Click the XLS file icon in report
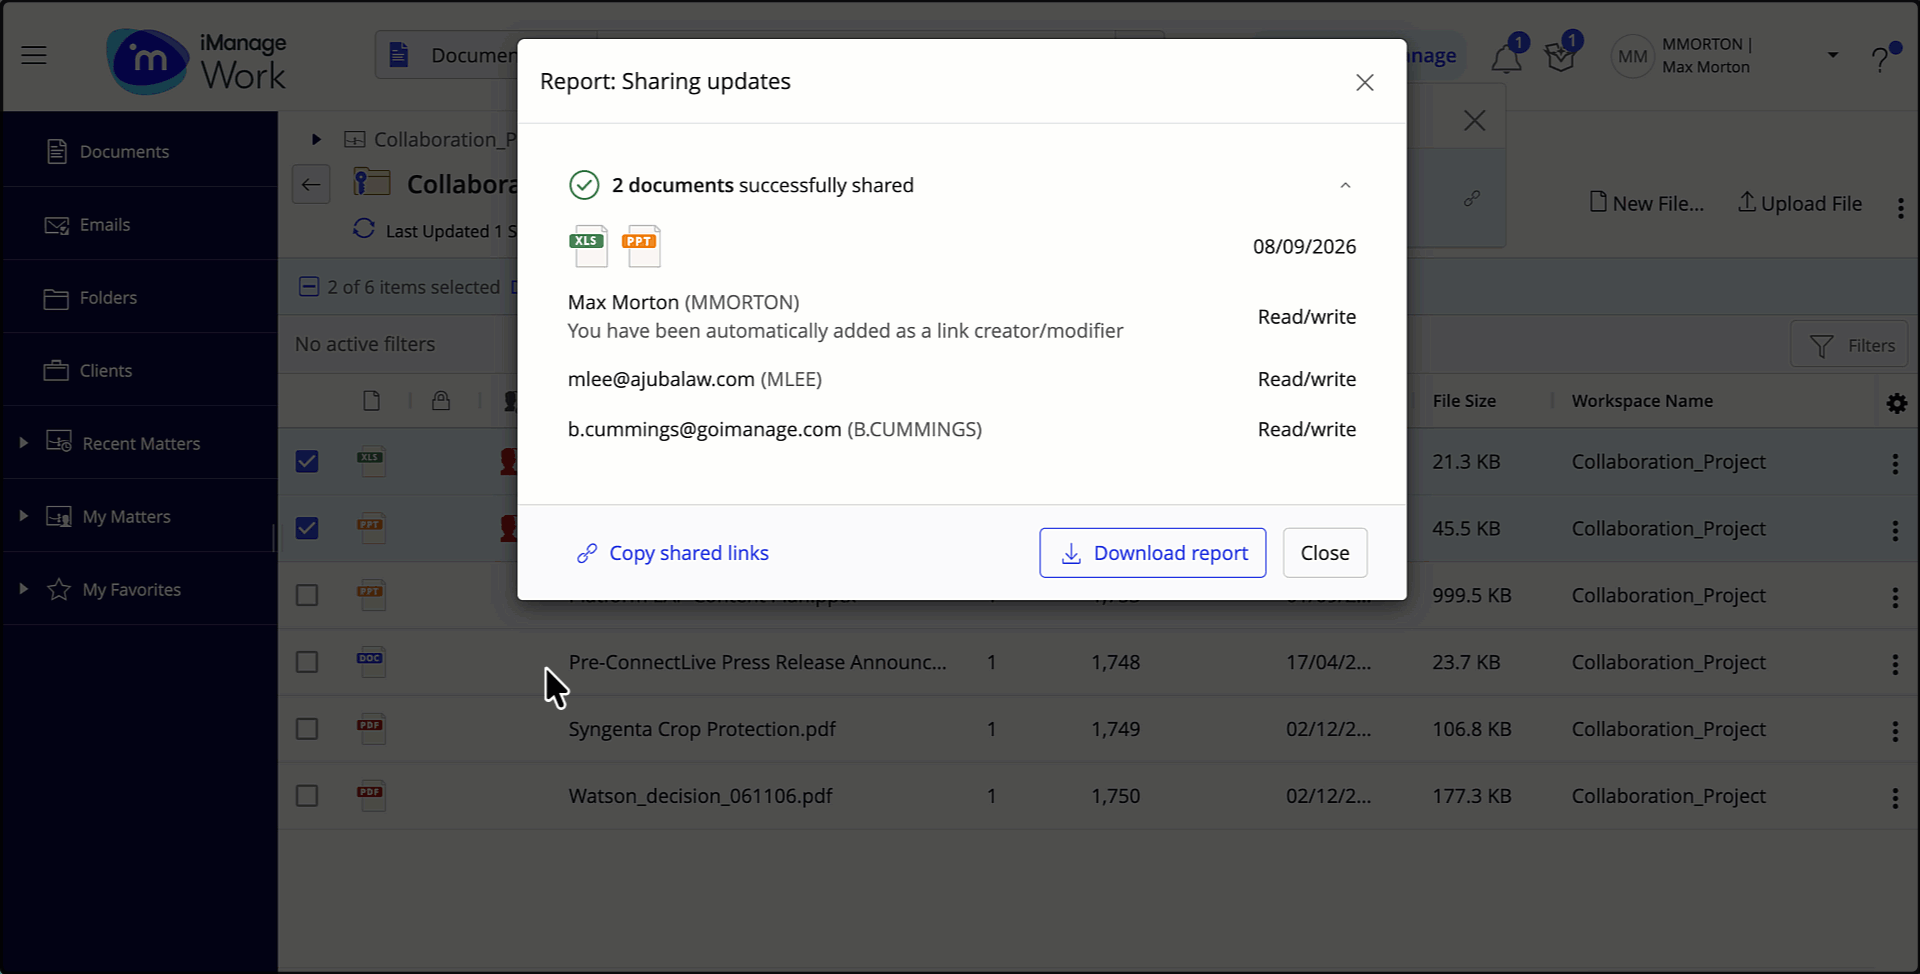 tap(588, 246)
